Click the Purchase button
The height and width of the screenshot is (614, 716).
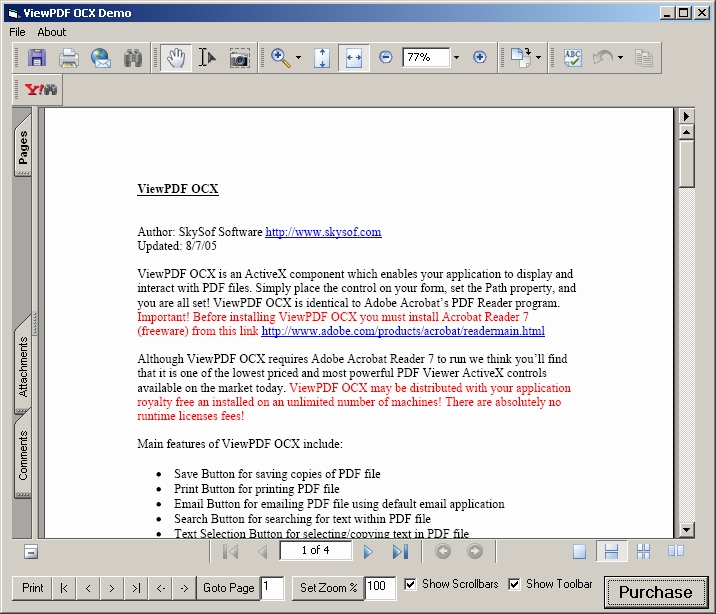tap(655, 592)
